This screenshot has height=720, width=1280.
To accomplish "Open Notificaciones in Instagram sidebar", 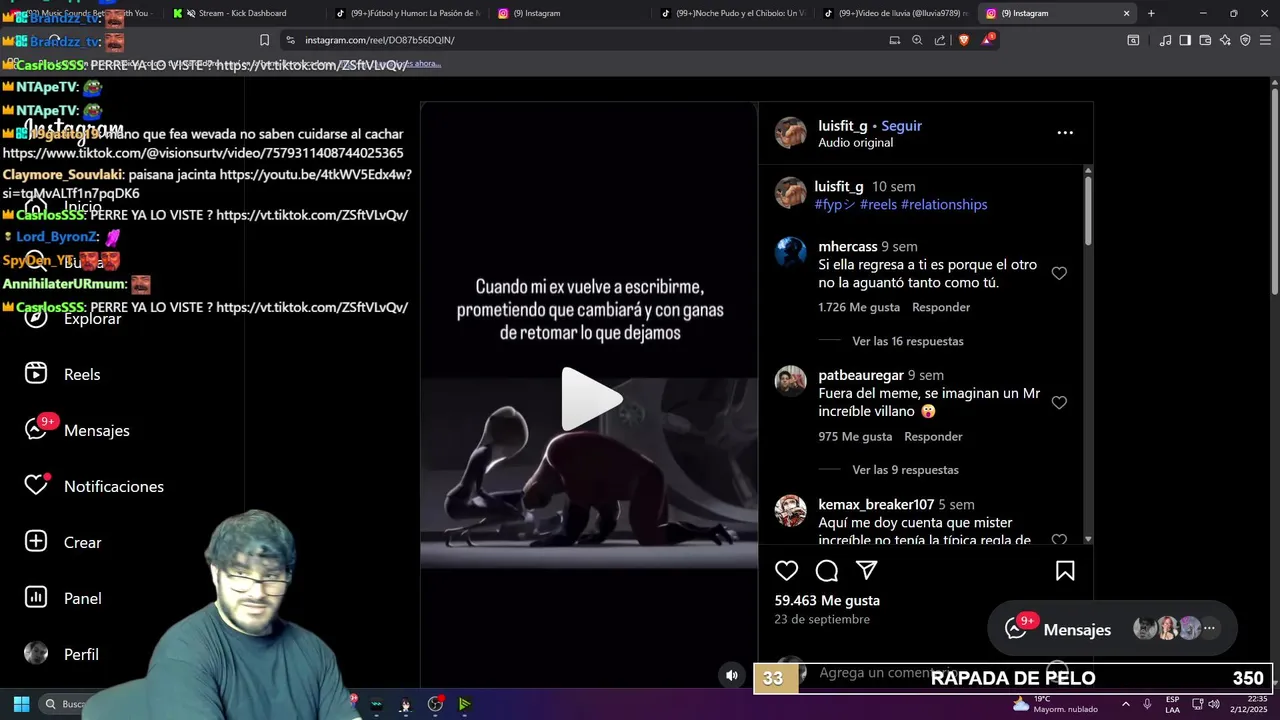I will click(114, 486).
